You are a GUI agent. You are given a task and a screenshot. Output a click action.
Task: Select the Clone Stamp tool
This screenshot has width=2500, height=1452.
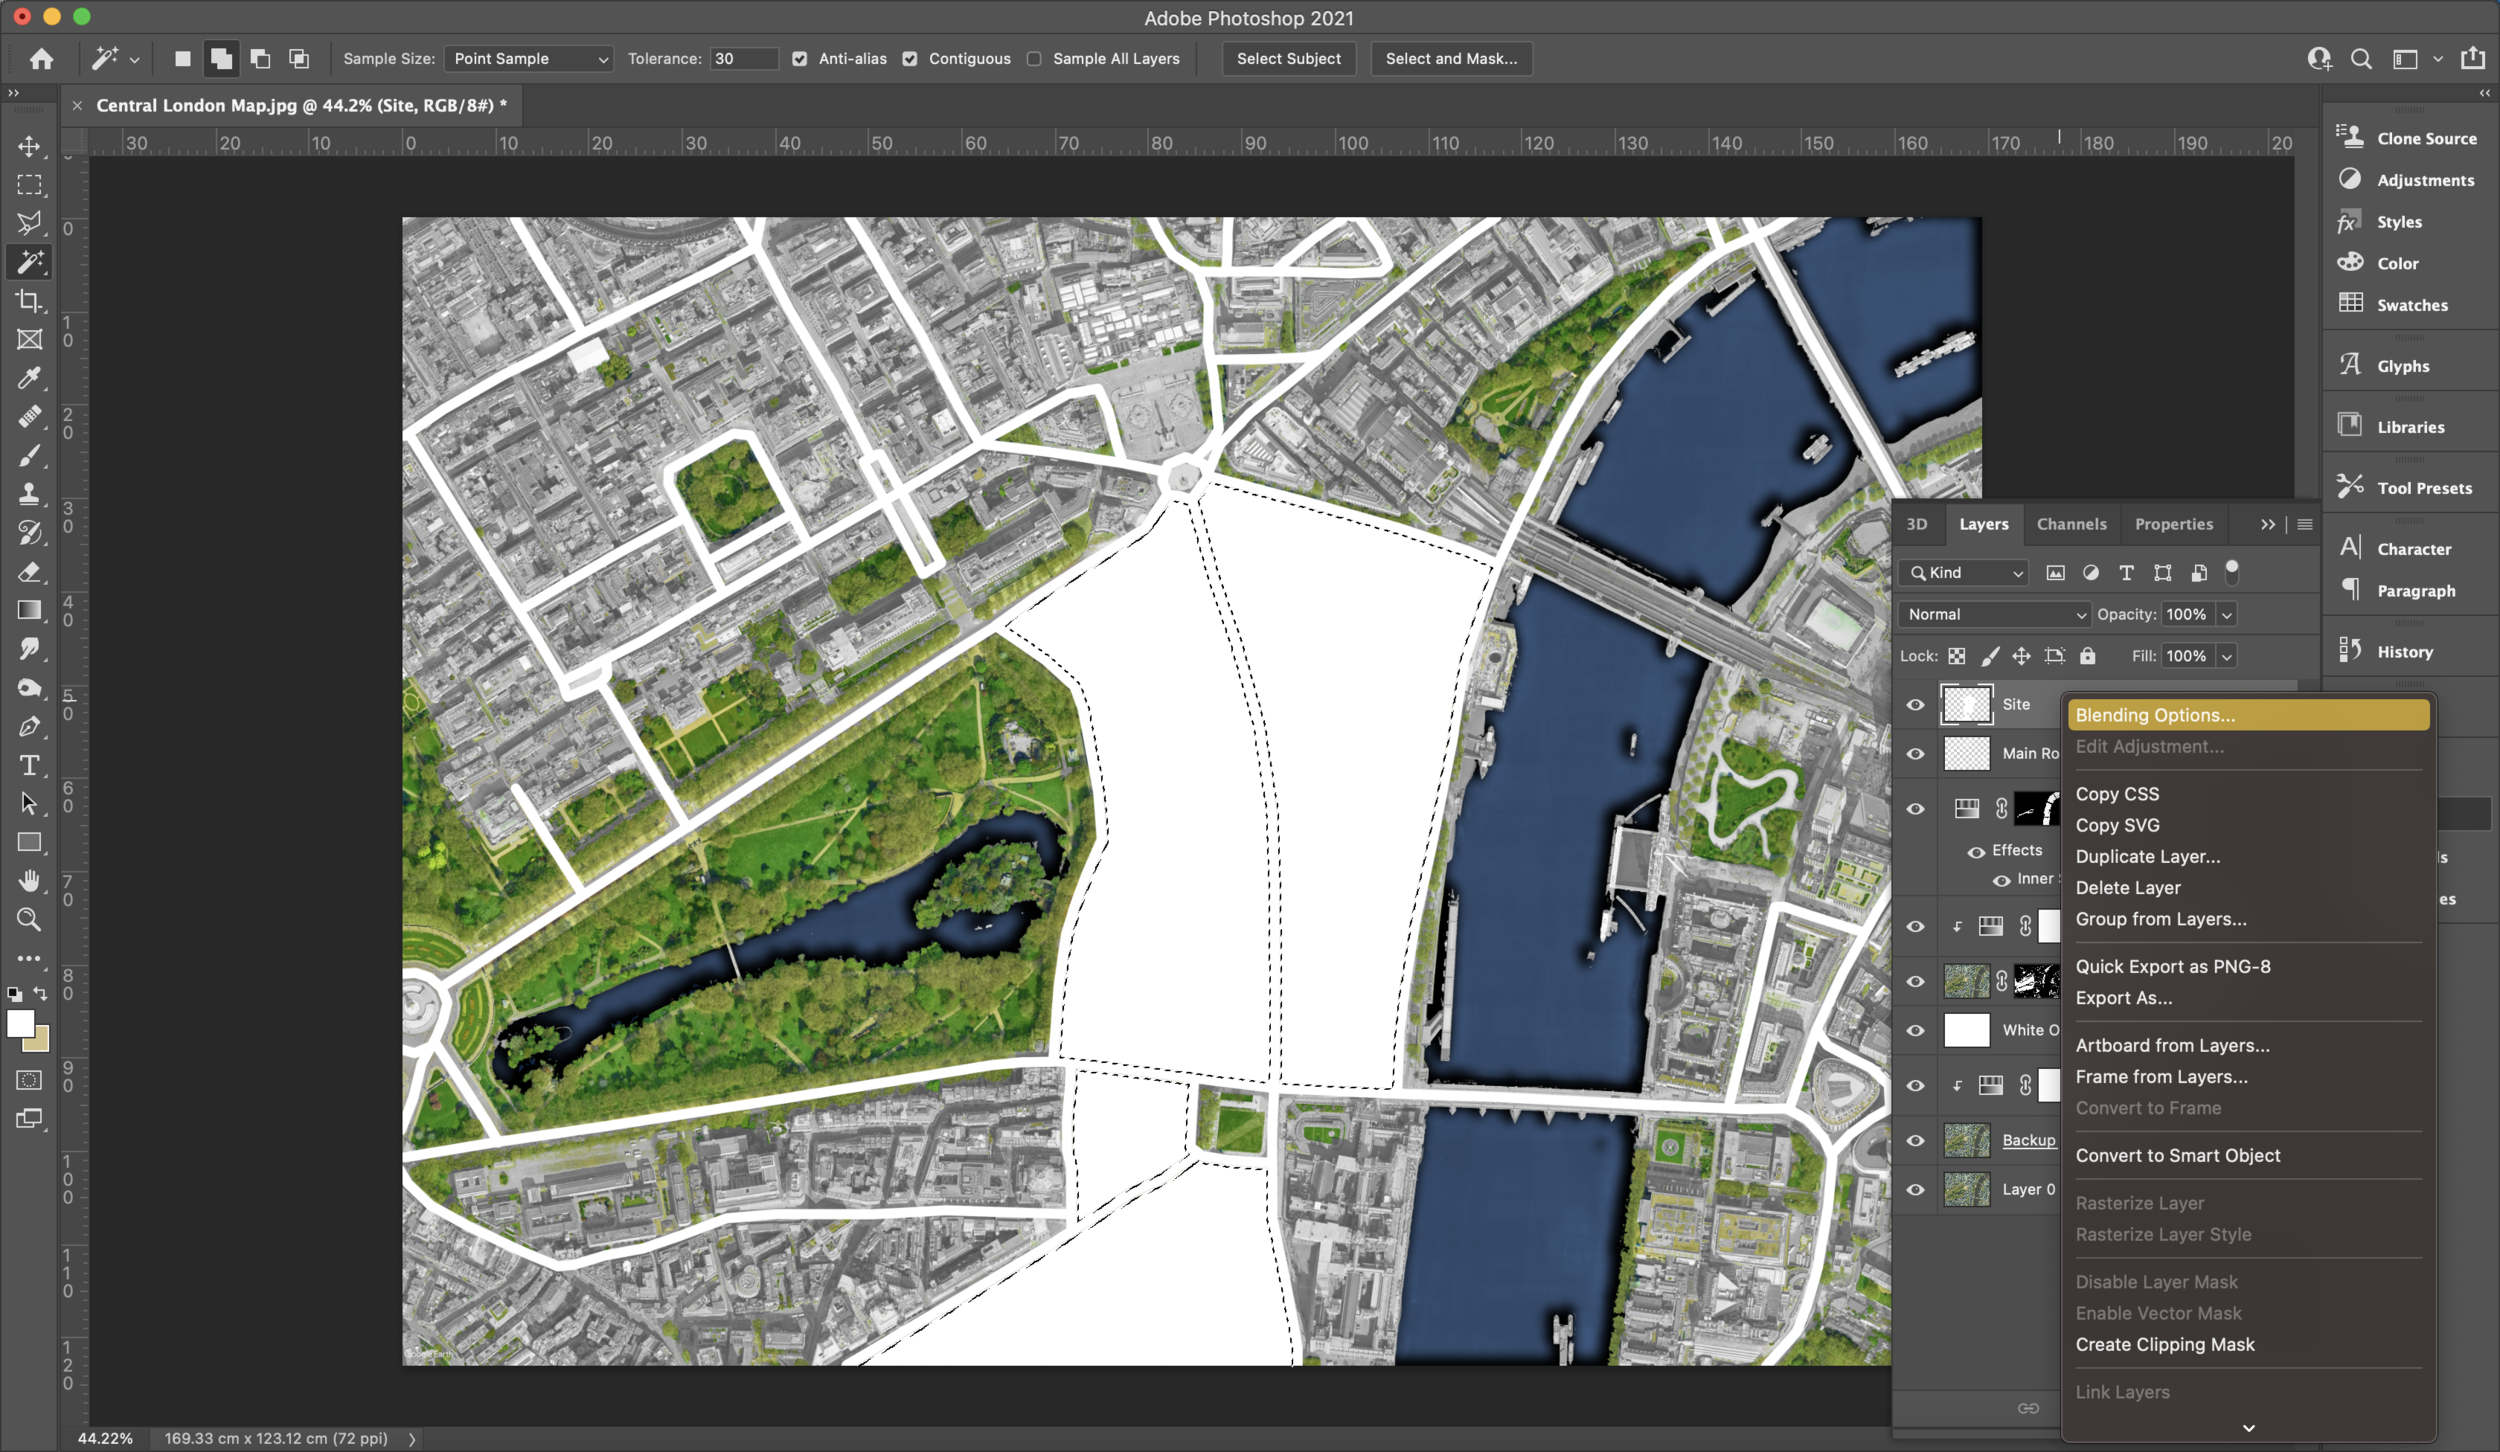tap(29, 494)
